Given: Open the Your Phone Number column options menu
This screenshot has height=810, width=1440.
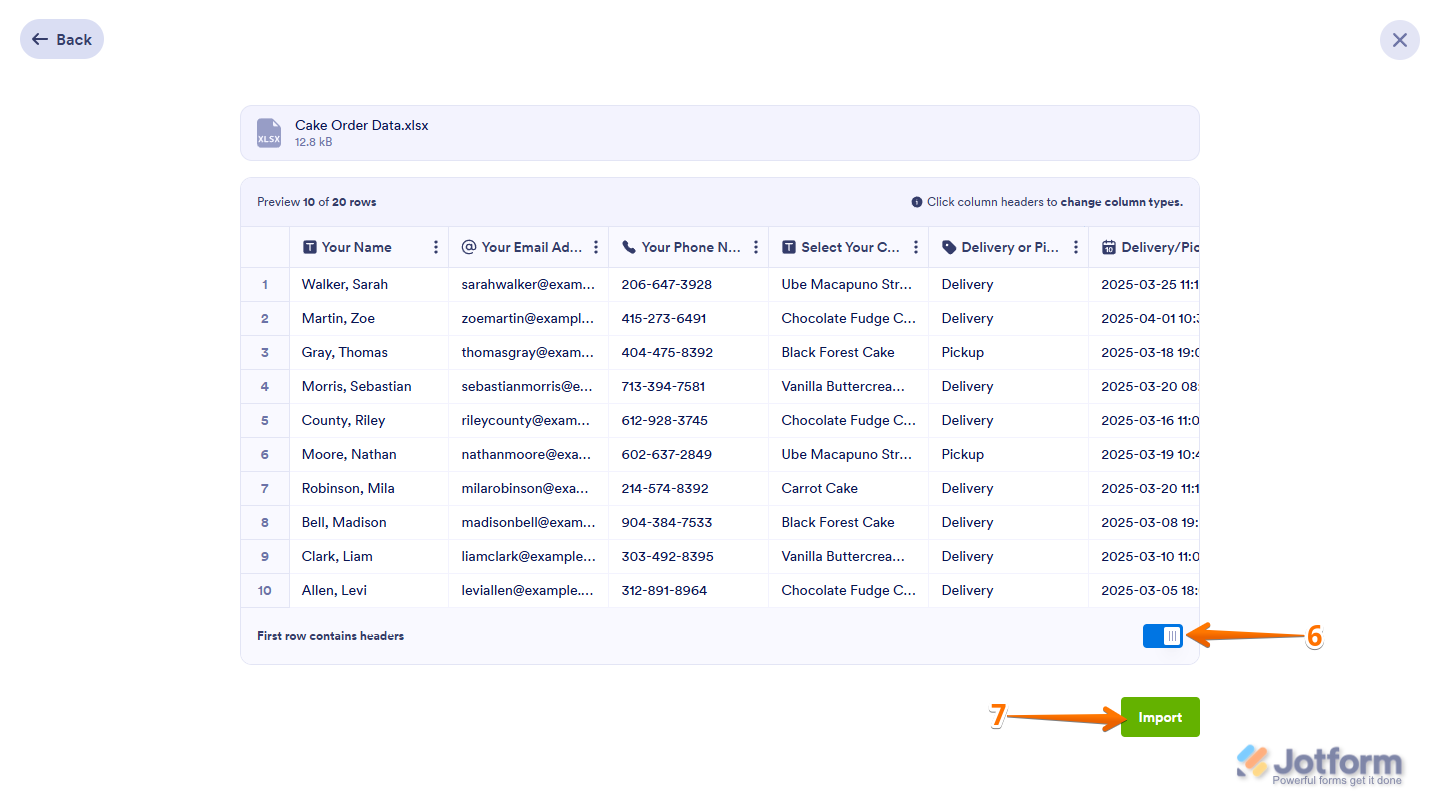Looking at the screenshot, I should (x=756, y=247).
